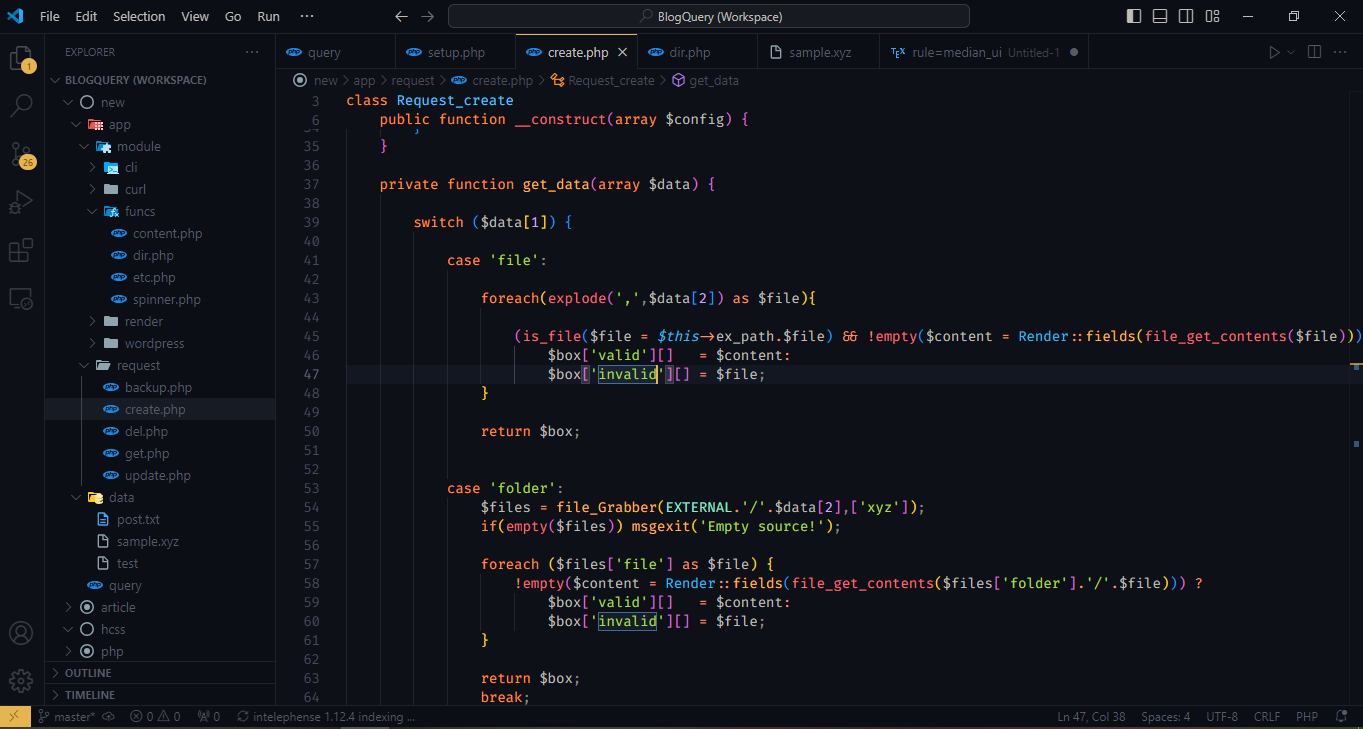Open the Manage settings gear
The image size is (1363, 729).
point(21,681)
